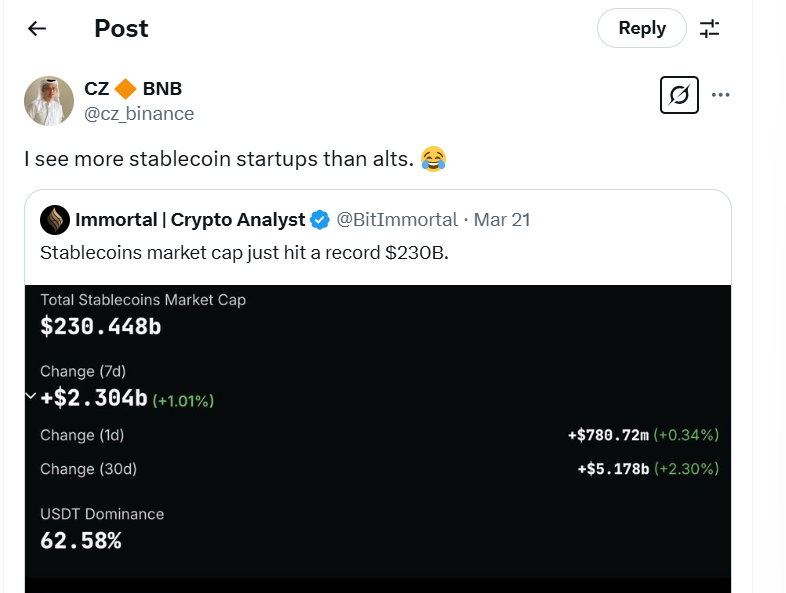
Task: Click the @BitImmortal handle
Action: click(397, 219)
